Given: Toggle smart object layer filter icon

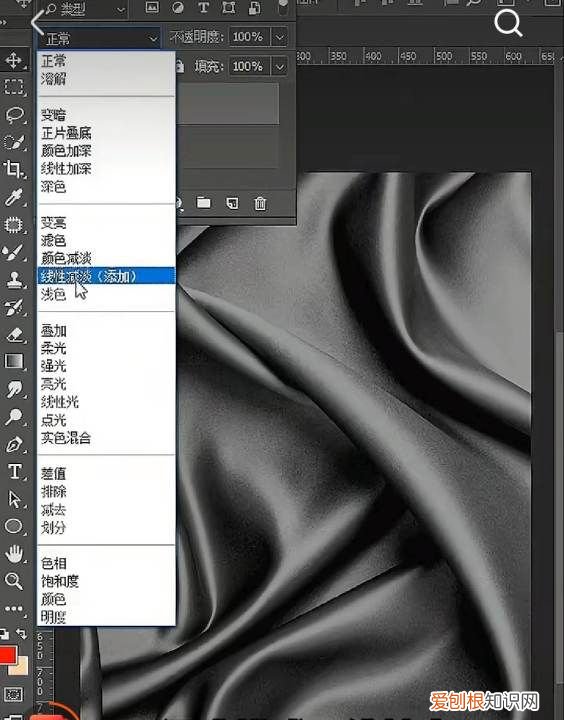Looking at the screenshot, I should [254, 7].
